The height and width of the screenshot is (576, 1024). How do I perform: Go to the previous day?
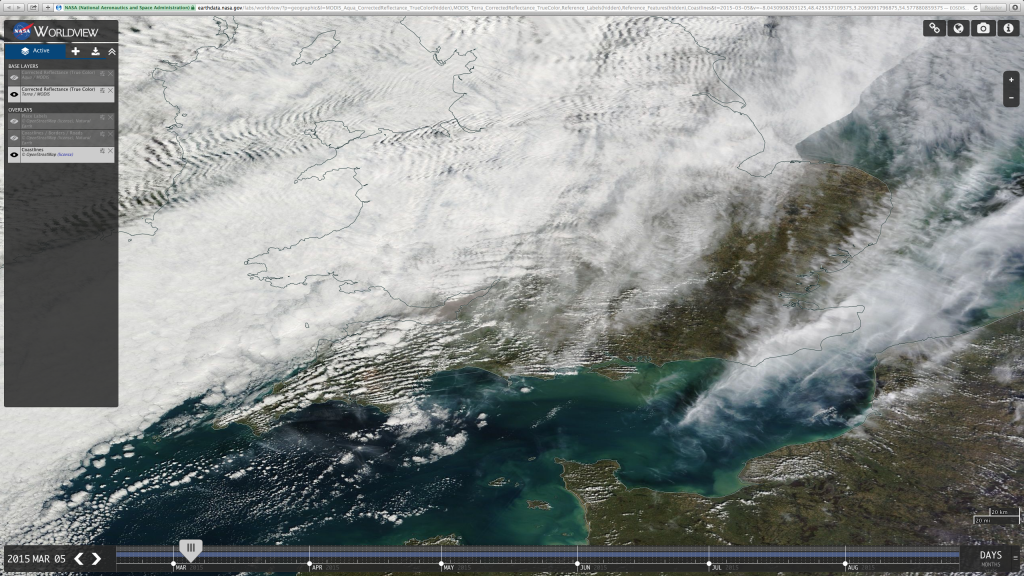coord(79,558)
